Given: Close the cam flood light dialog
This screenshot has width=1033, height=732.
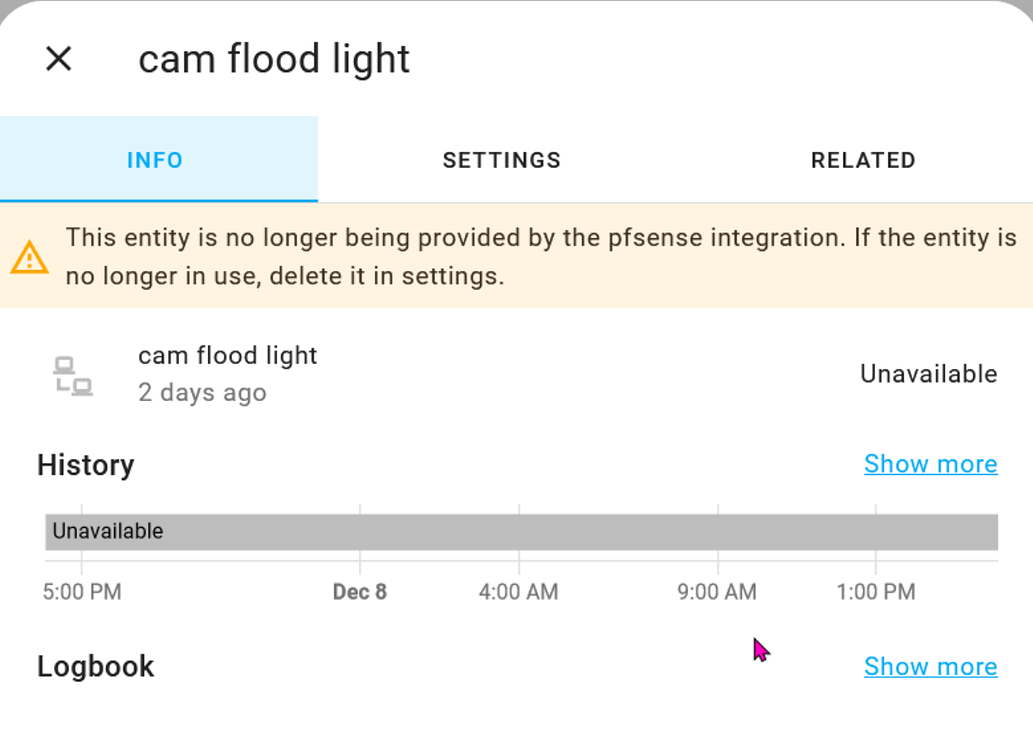Looking at the screenshot, I should pyautogui.click(x=58, y=59).
